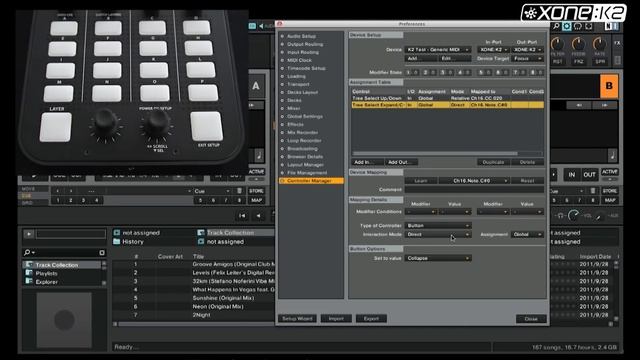Viewport: 640px width, 360px height.
Task: Open first Modifier condition dropdown
Action: (421, 212)
